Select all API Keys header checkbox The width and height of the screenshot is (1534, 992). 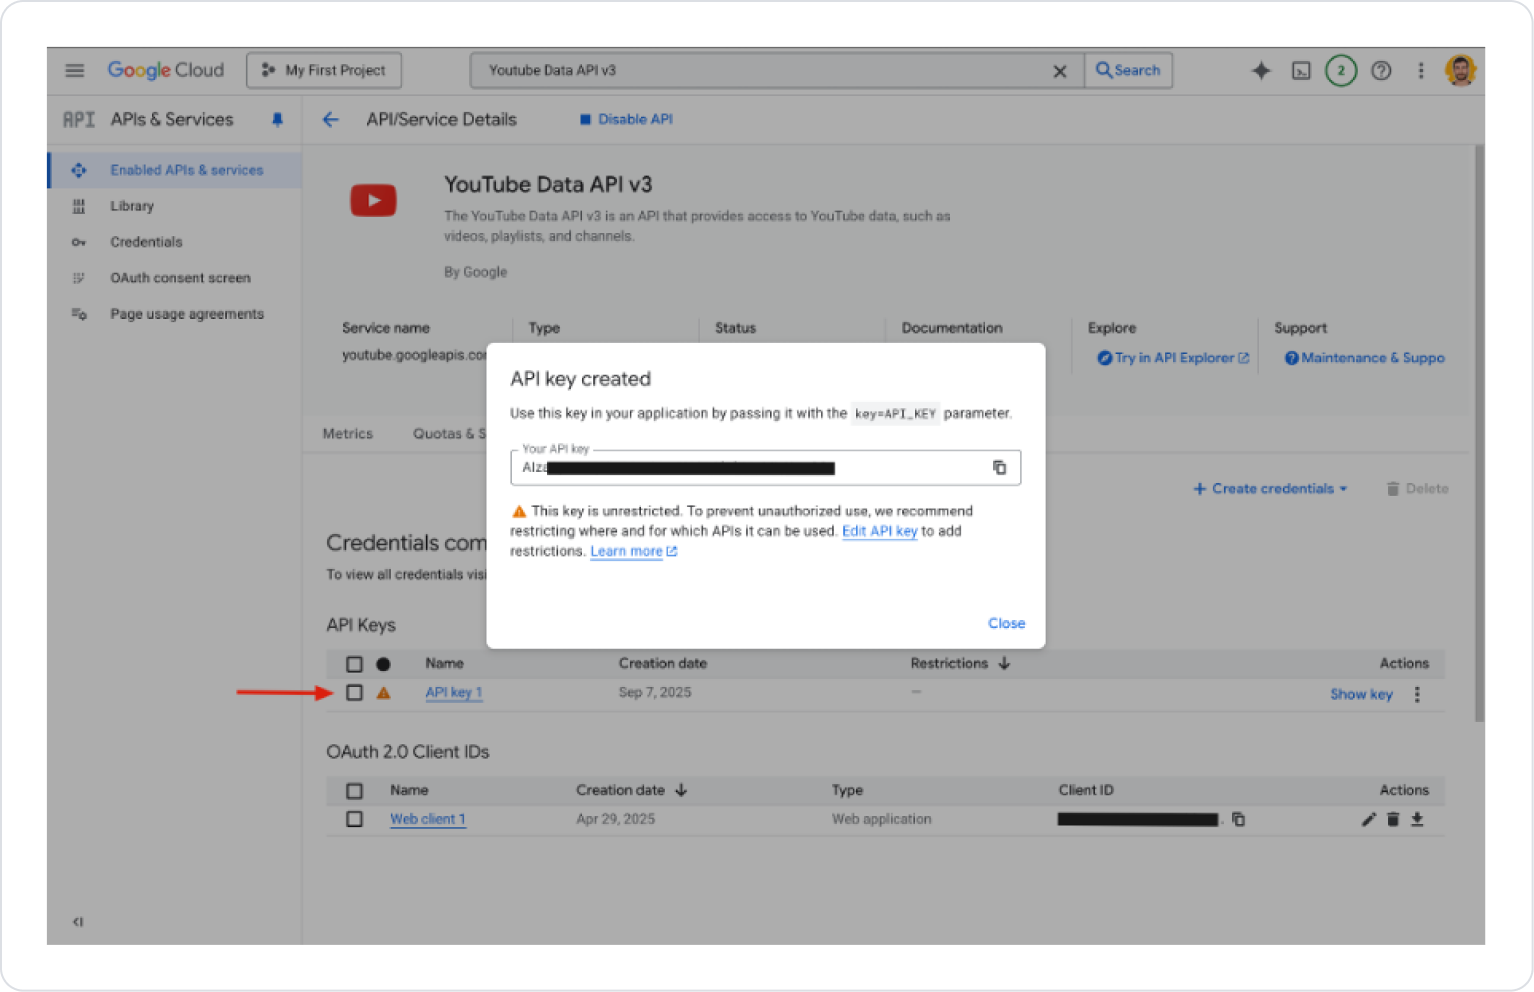pos(354,664)
